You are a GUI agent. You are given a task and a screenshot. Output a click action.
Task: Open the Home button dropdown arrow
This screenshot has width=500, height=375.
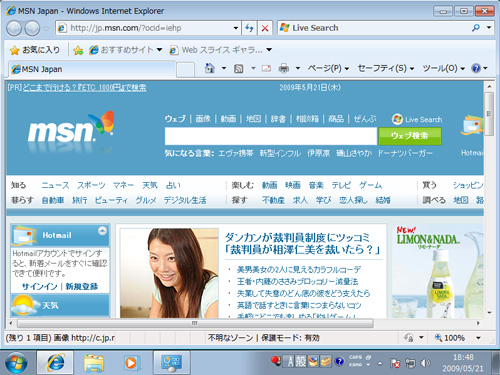(224, 68)
